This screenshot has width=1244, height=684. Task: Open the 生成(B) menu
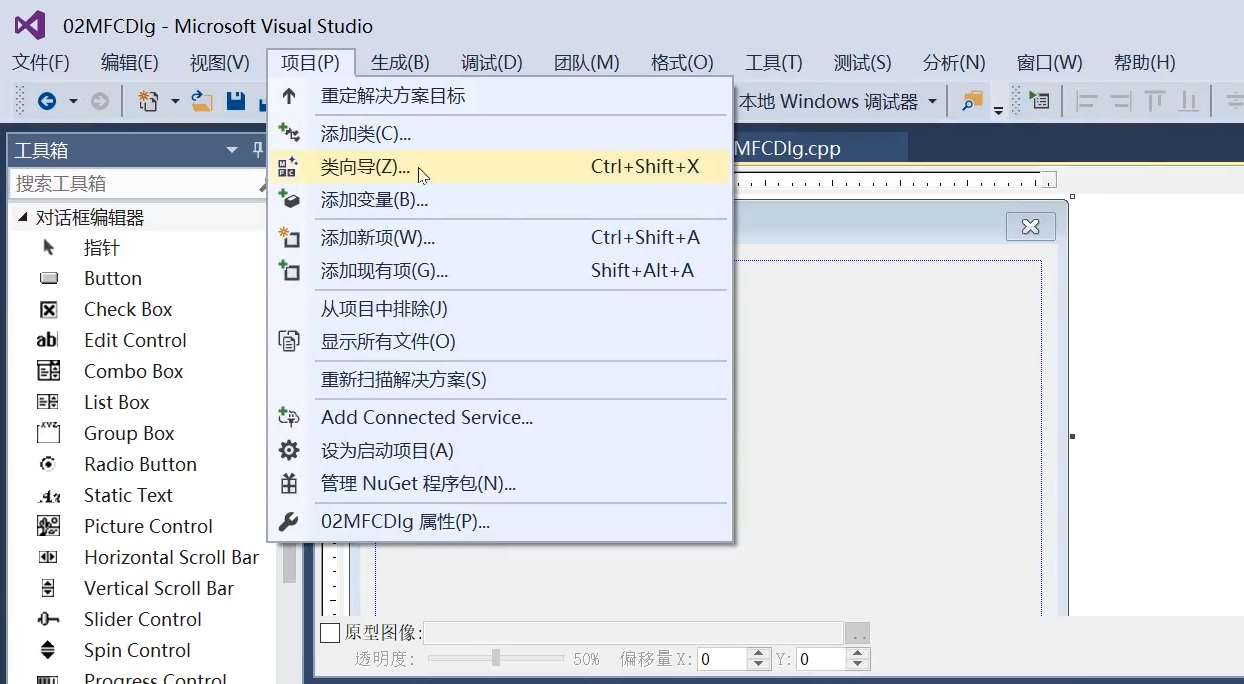[x=400, y=62]
